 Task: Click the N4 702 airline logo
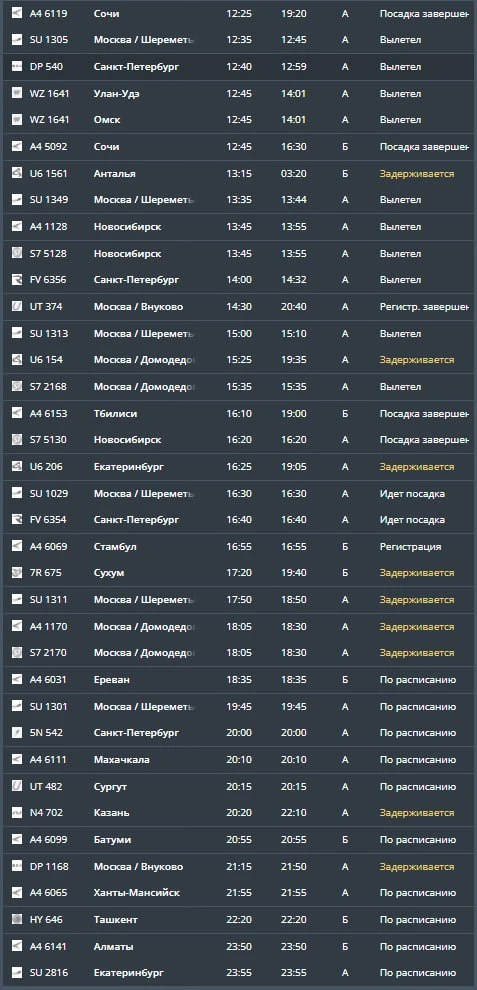pyautogui.click(x=17, y=813)
